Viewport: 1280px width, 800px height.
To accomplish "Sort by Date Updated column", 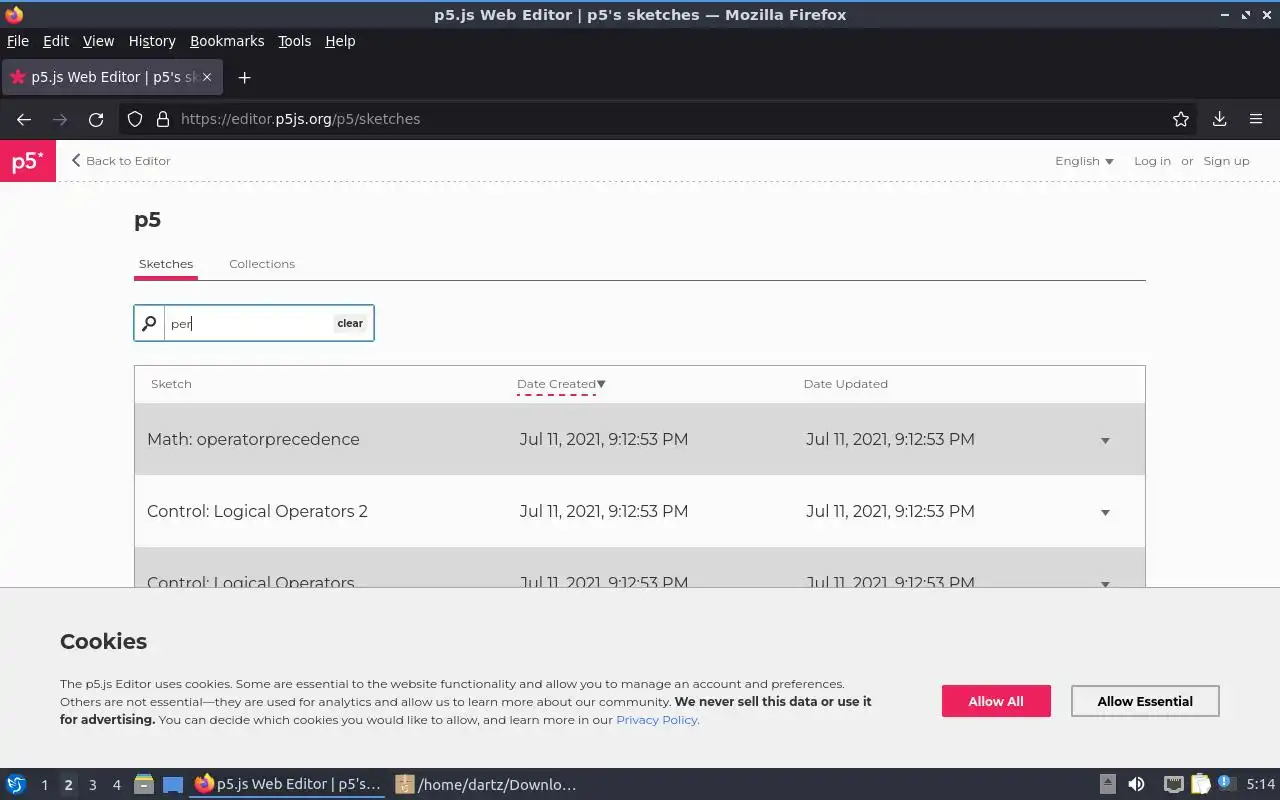I will click(x=845, y=384).
